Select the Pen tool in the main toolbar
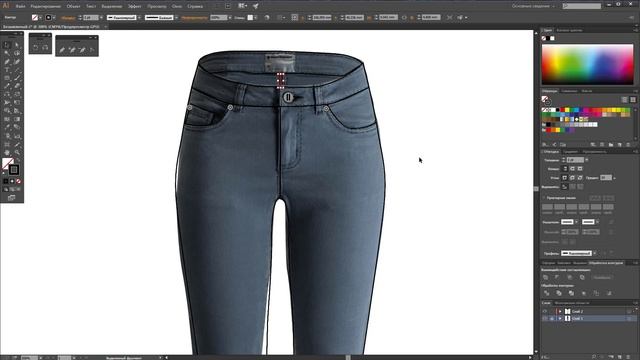The image size is (640, 360). (7, 62)
